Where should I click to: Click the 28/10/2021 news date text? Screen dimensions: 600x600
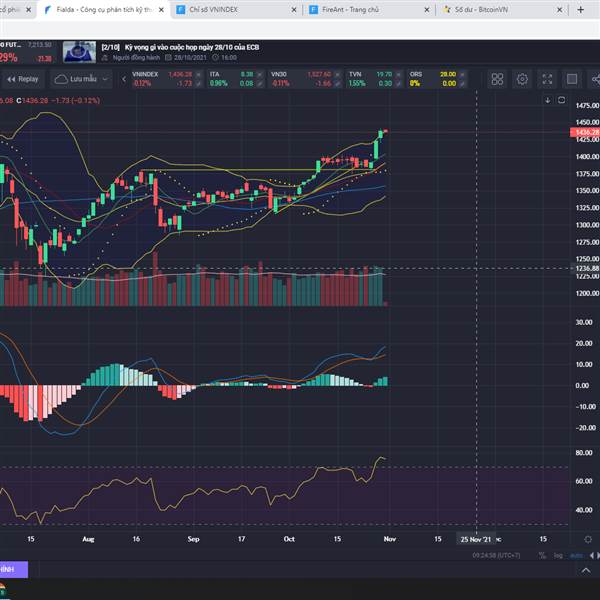[190, 58]
